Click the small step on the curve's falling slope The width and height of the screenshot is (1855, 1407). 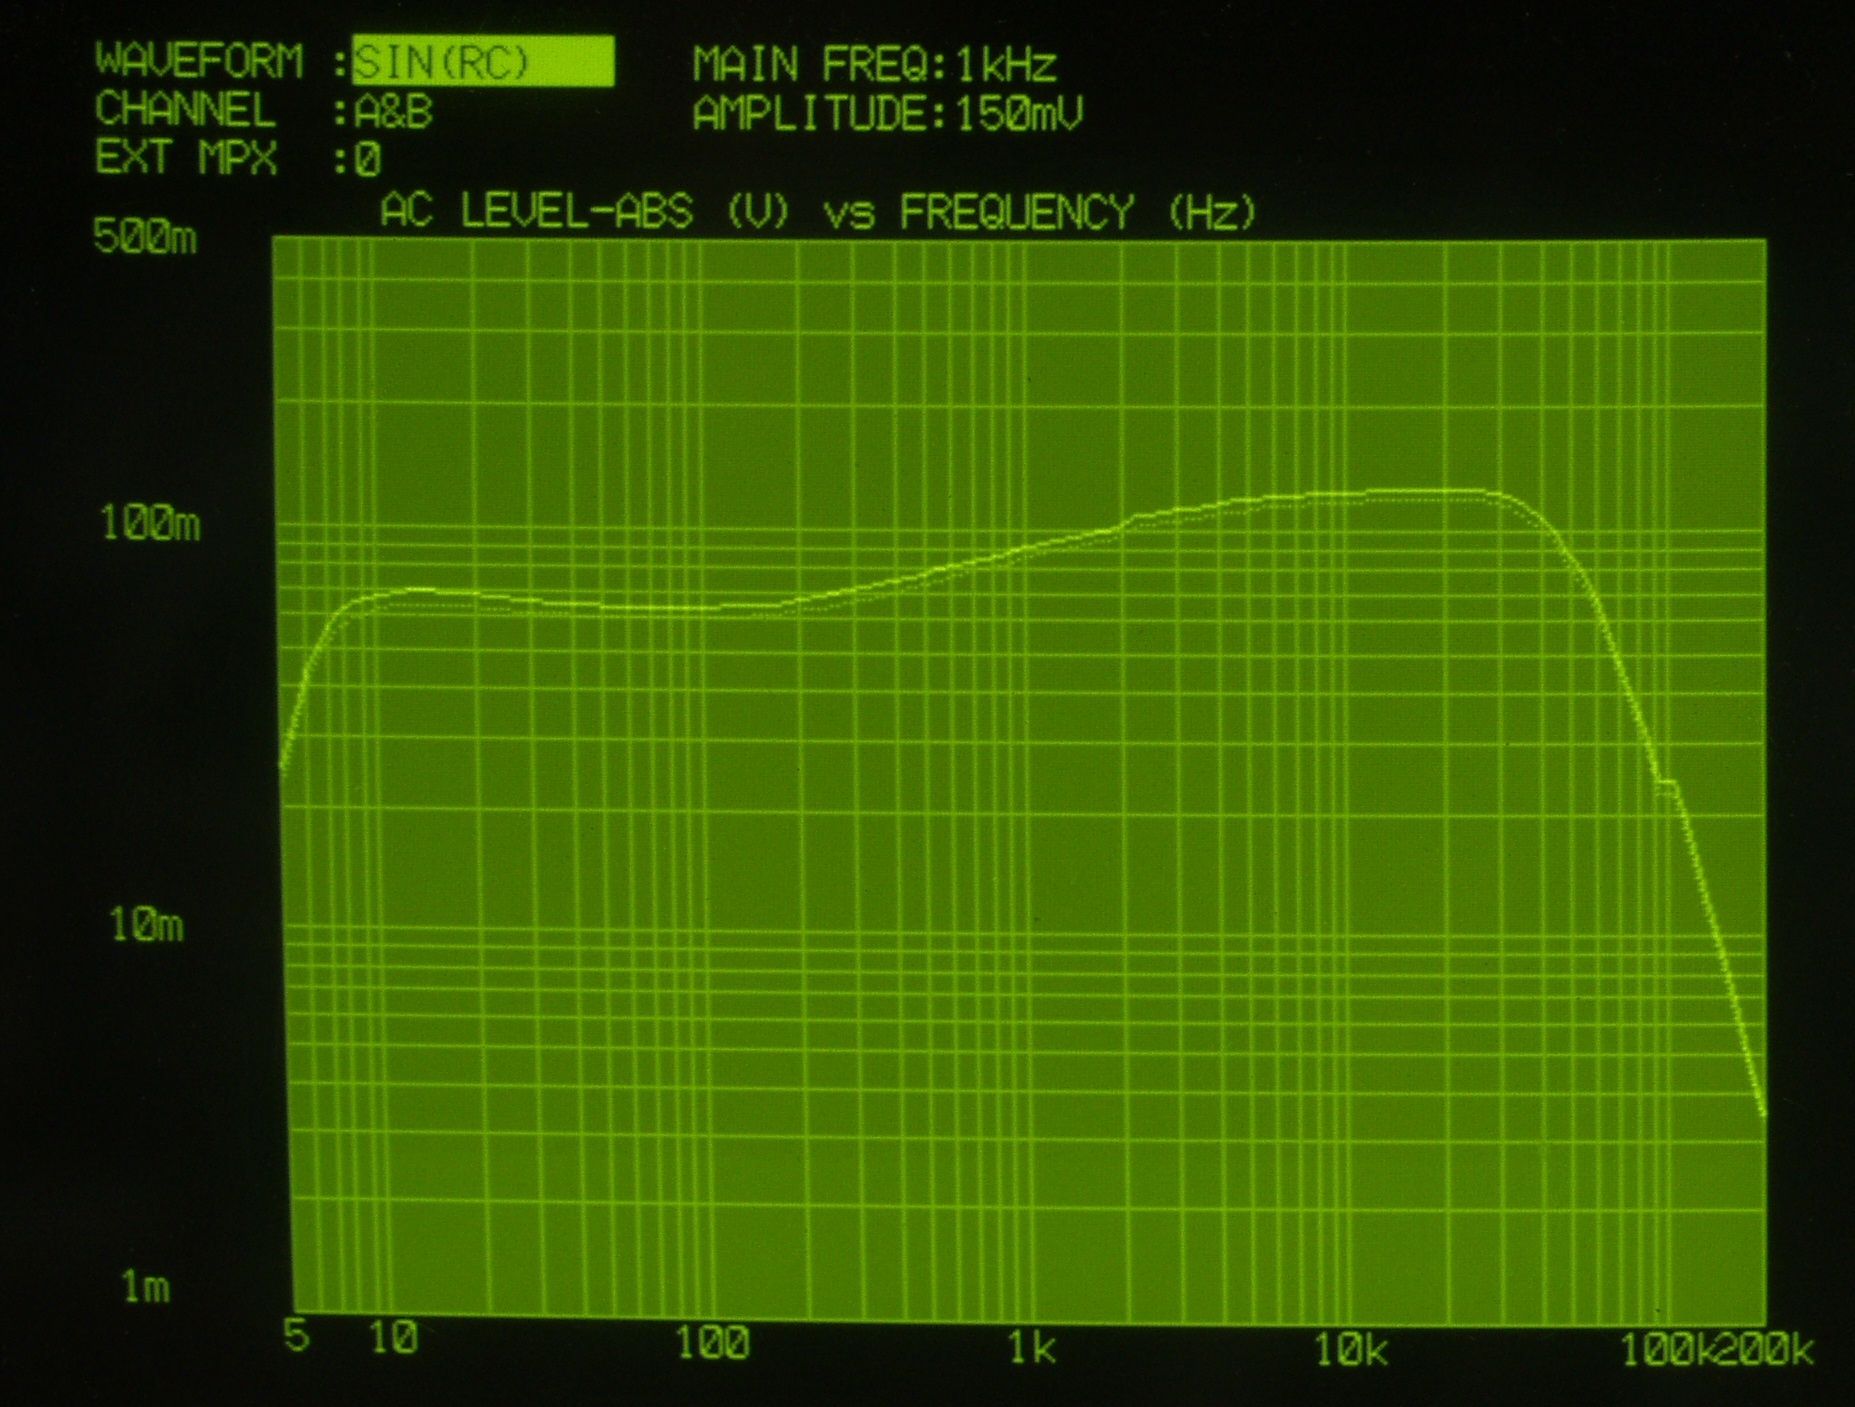coord(1665,785)
